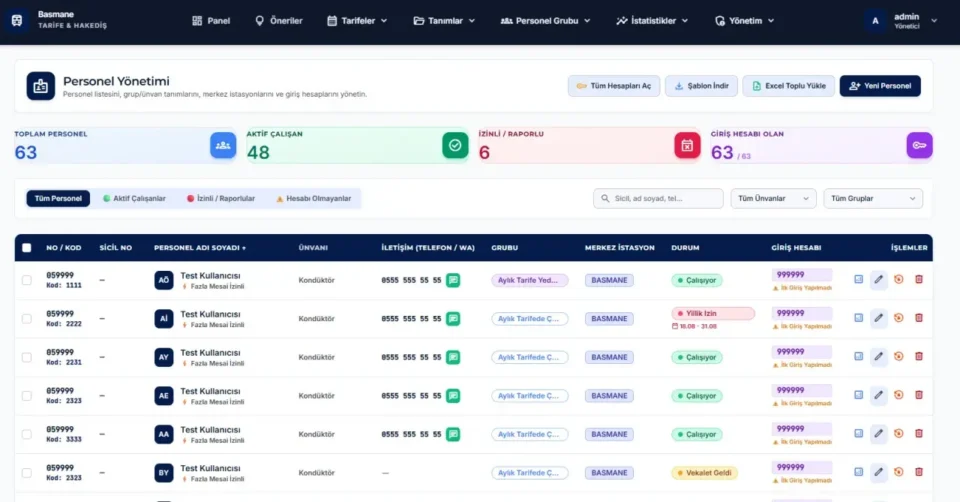This screenshot has height=502, width=960.
Task: Delete the personnel row with Kod 1111
Action: [919, 279]
